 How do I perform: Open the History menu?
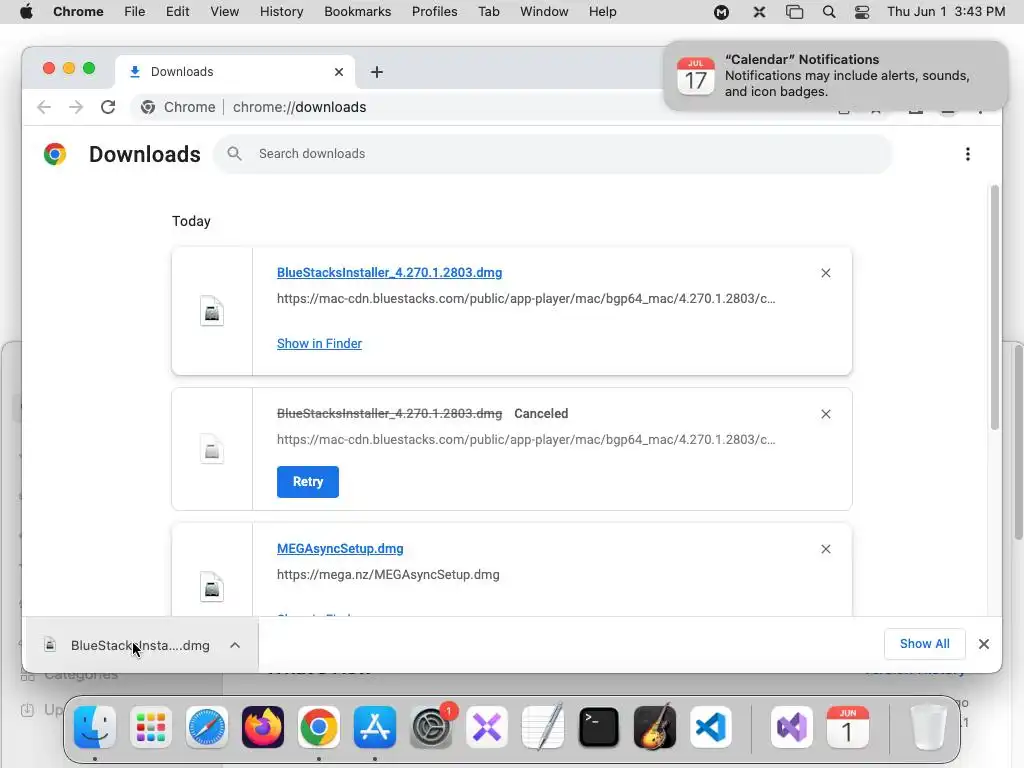281,12
